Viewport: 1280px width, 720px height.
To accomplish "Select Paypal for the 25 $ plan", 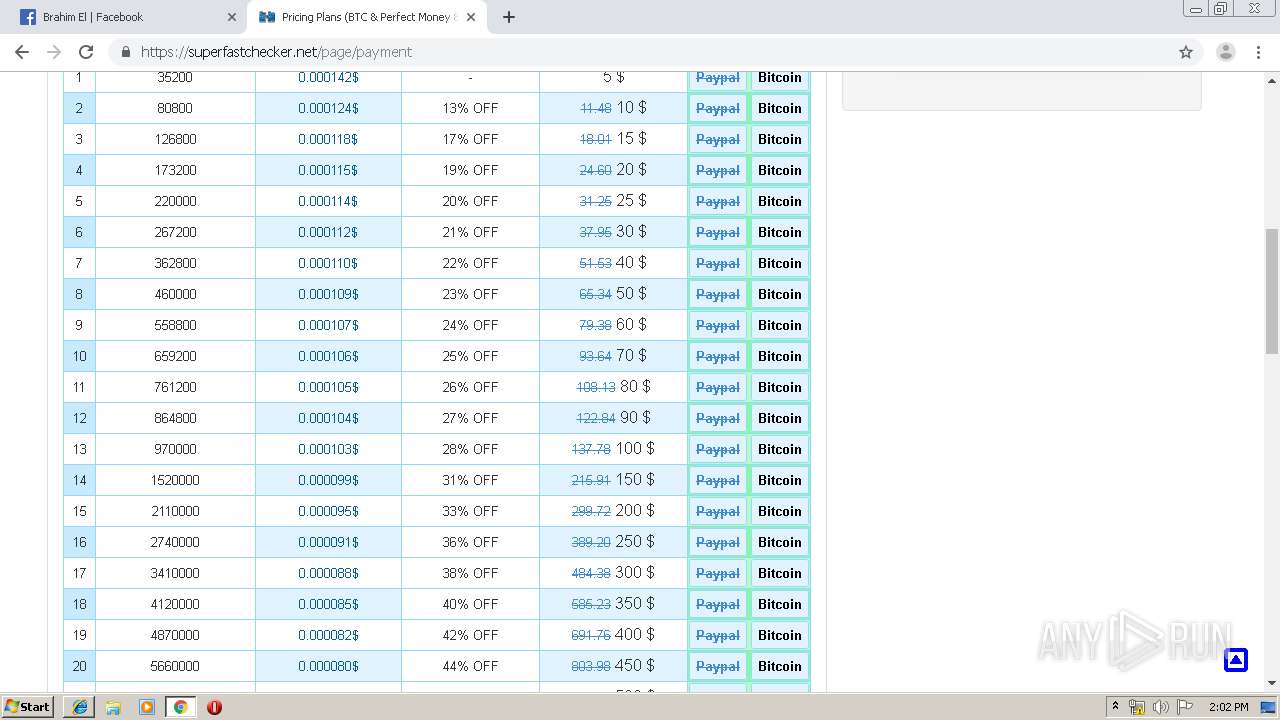I will pyautogui.click(x=718, y=201).
